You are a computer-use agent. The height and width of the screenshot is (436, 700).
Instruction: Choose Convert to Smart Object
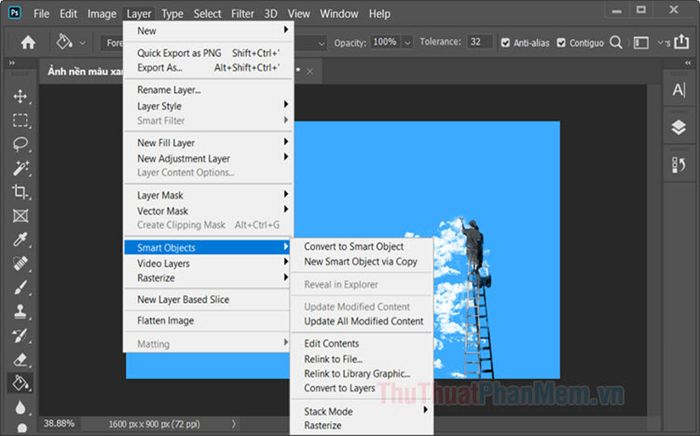[354, 246]
